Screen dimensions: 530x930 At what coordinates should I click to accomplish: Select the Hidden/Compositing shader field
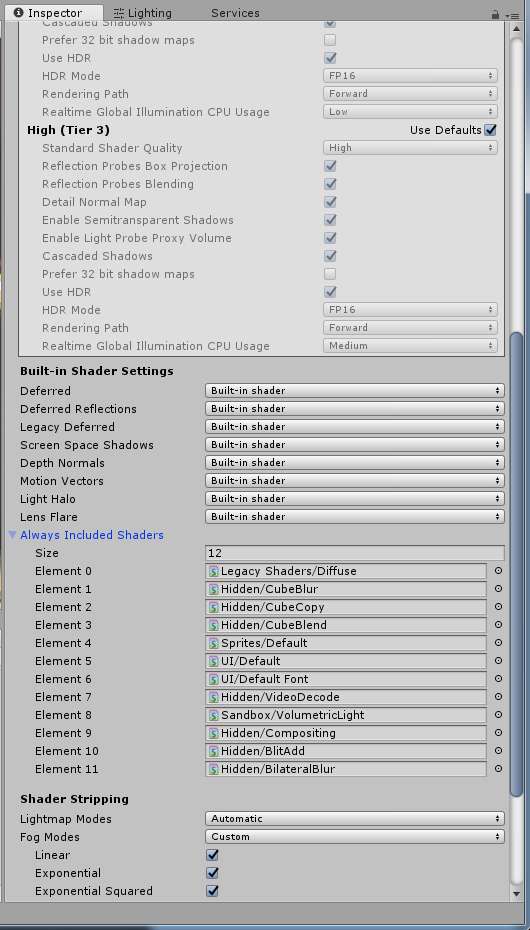coord(346,733)
